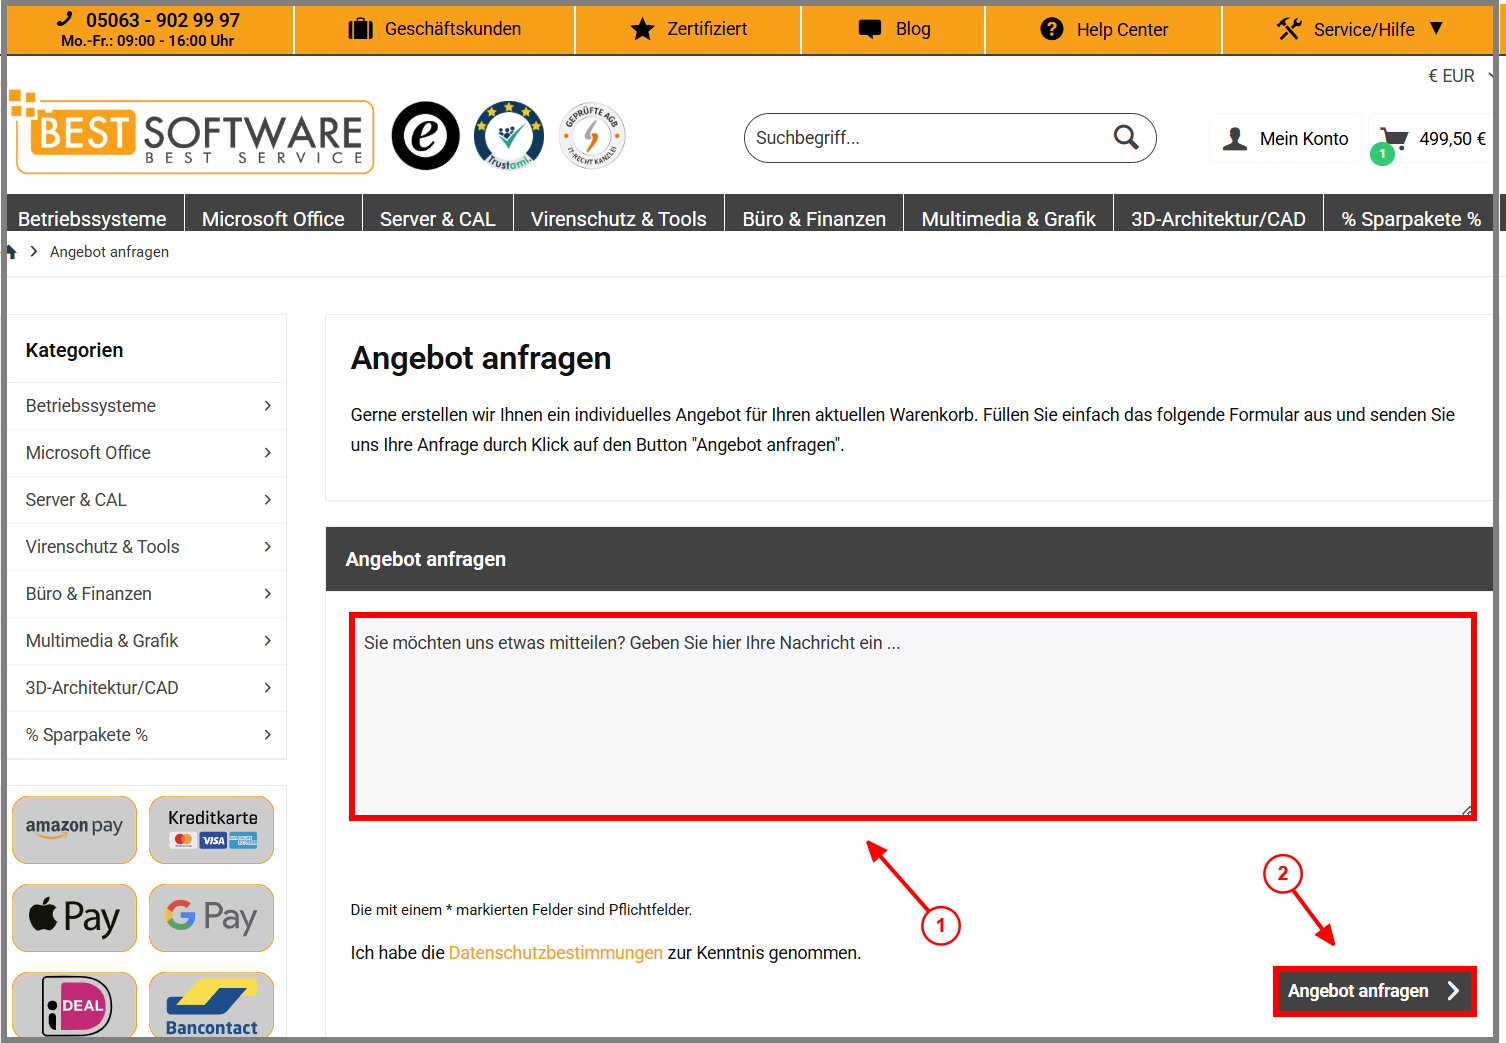
Task: Click the Best Software logo
Action: coord(192,133)
